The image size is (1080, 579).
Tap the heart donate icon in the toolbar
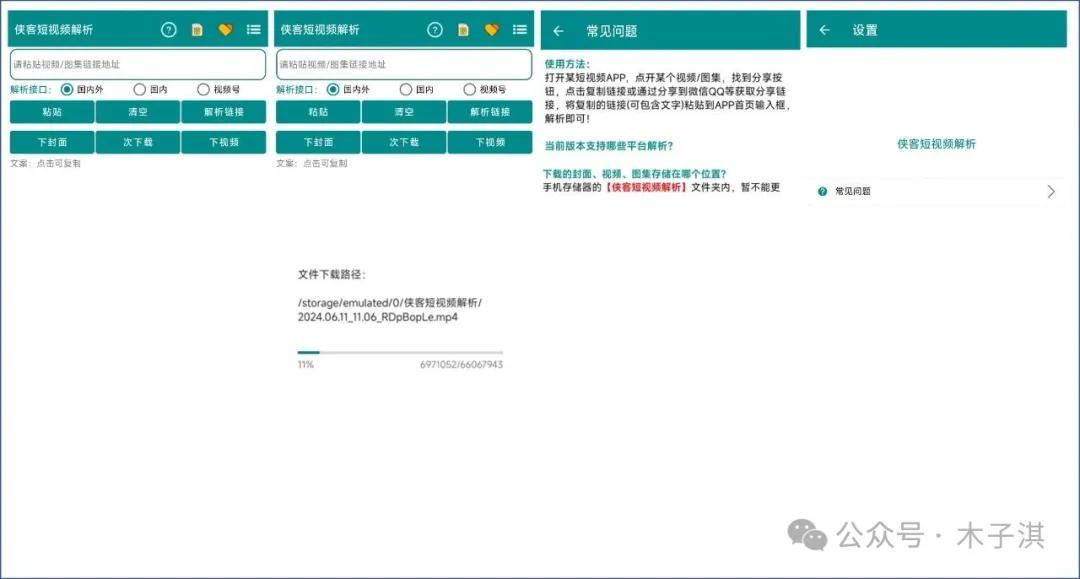225,30
